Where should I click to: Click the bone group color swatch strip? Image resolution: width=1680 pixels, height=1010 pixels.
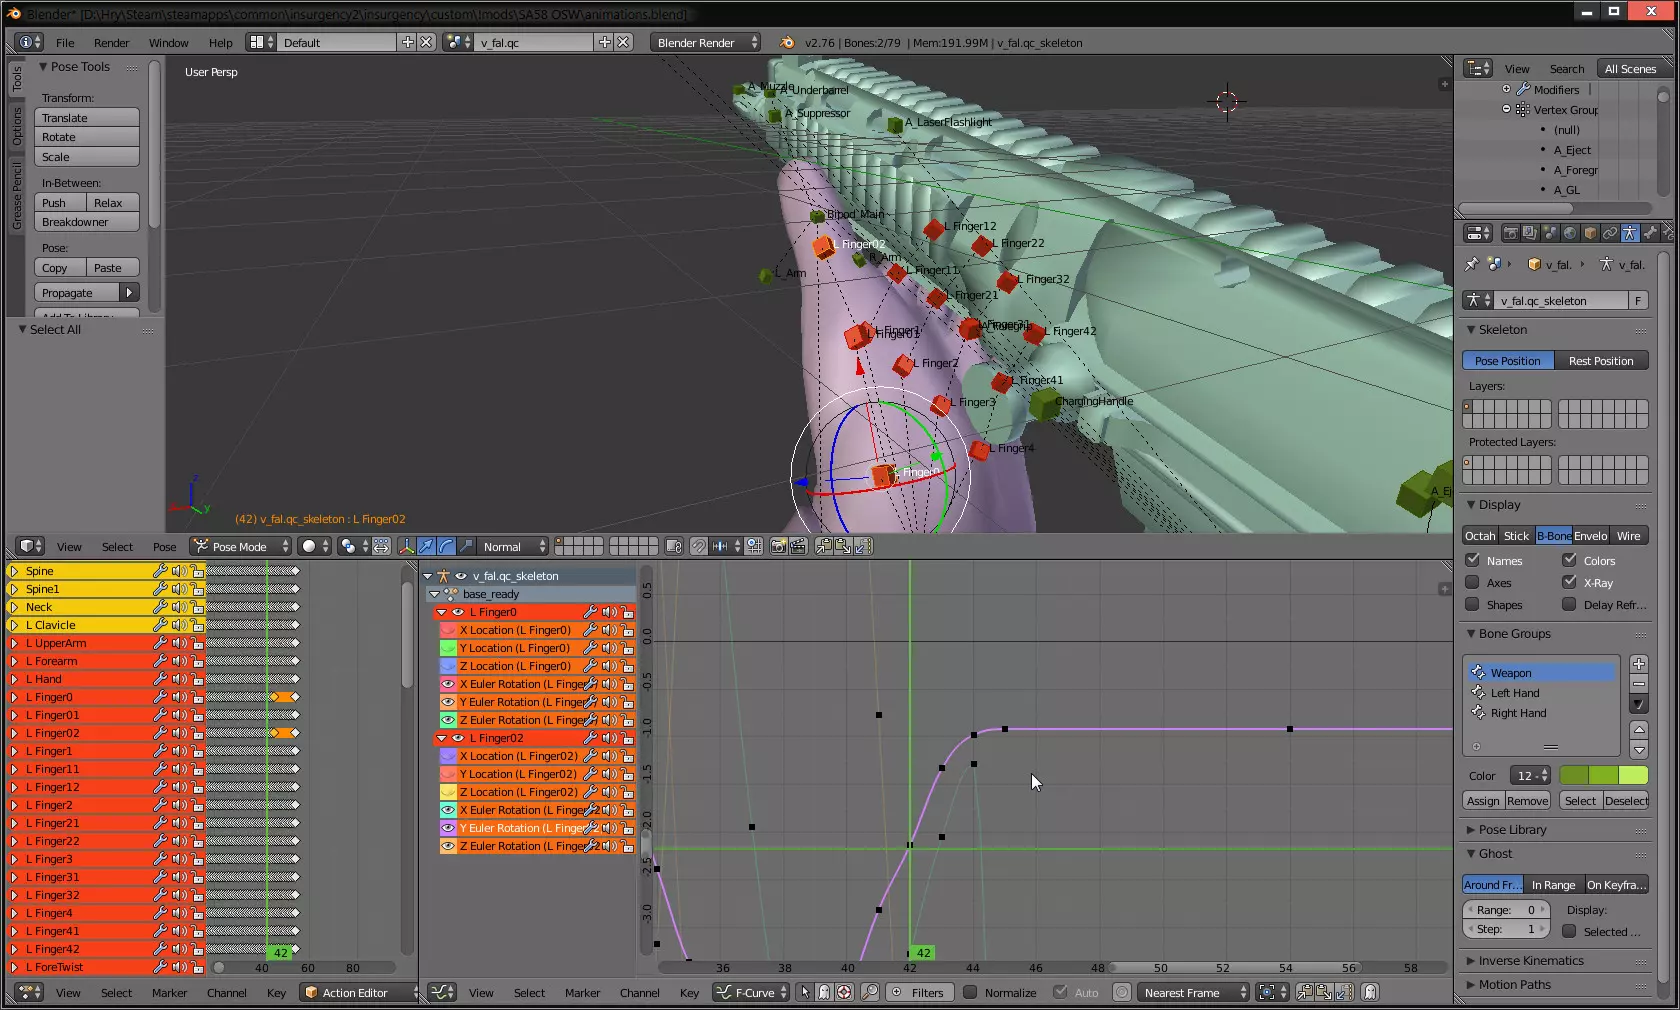[1603, 776]
